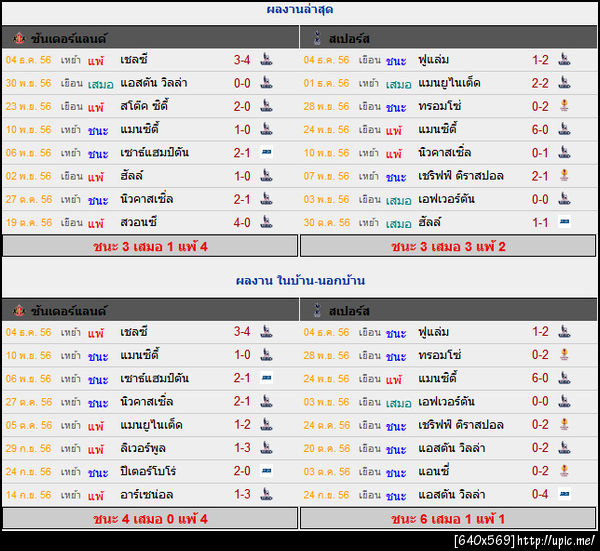
Task: Click league icon in เอฟเวอร์ตัน row under ในบ้าน-นอกบ้าน
Action: pyautogui.click(x=564, y=401)
